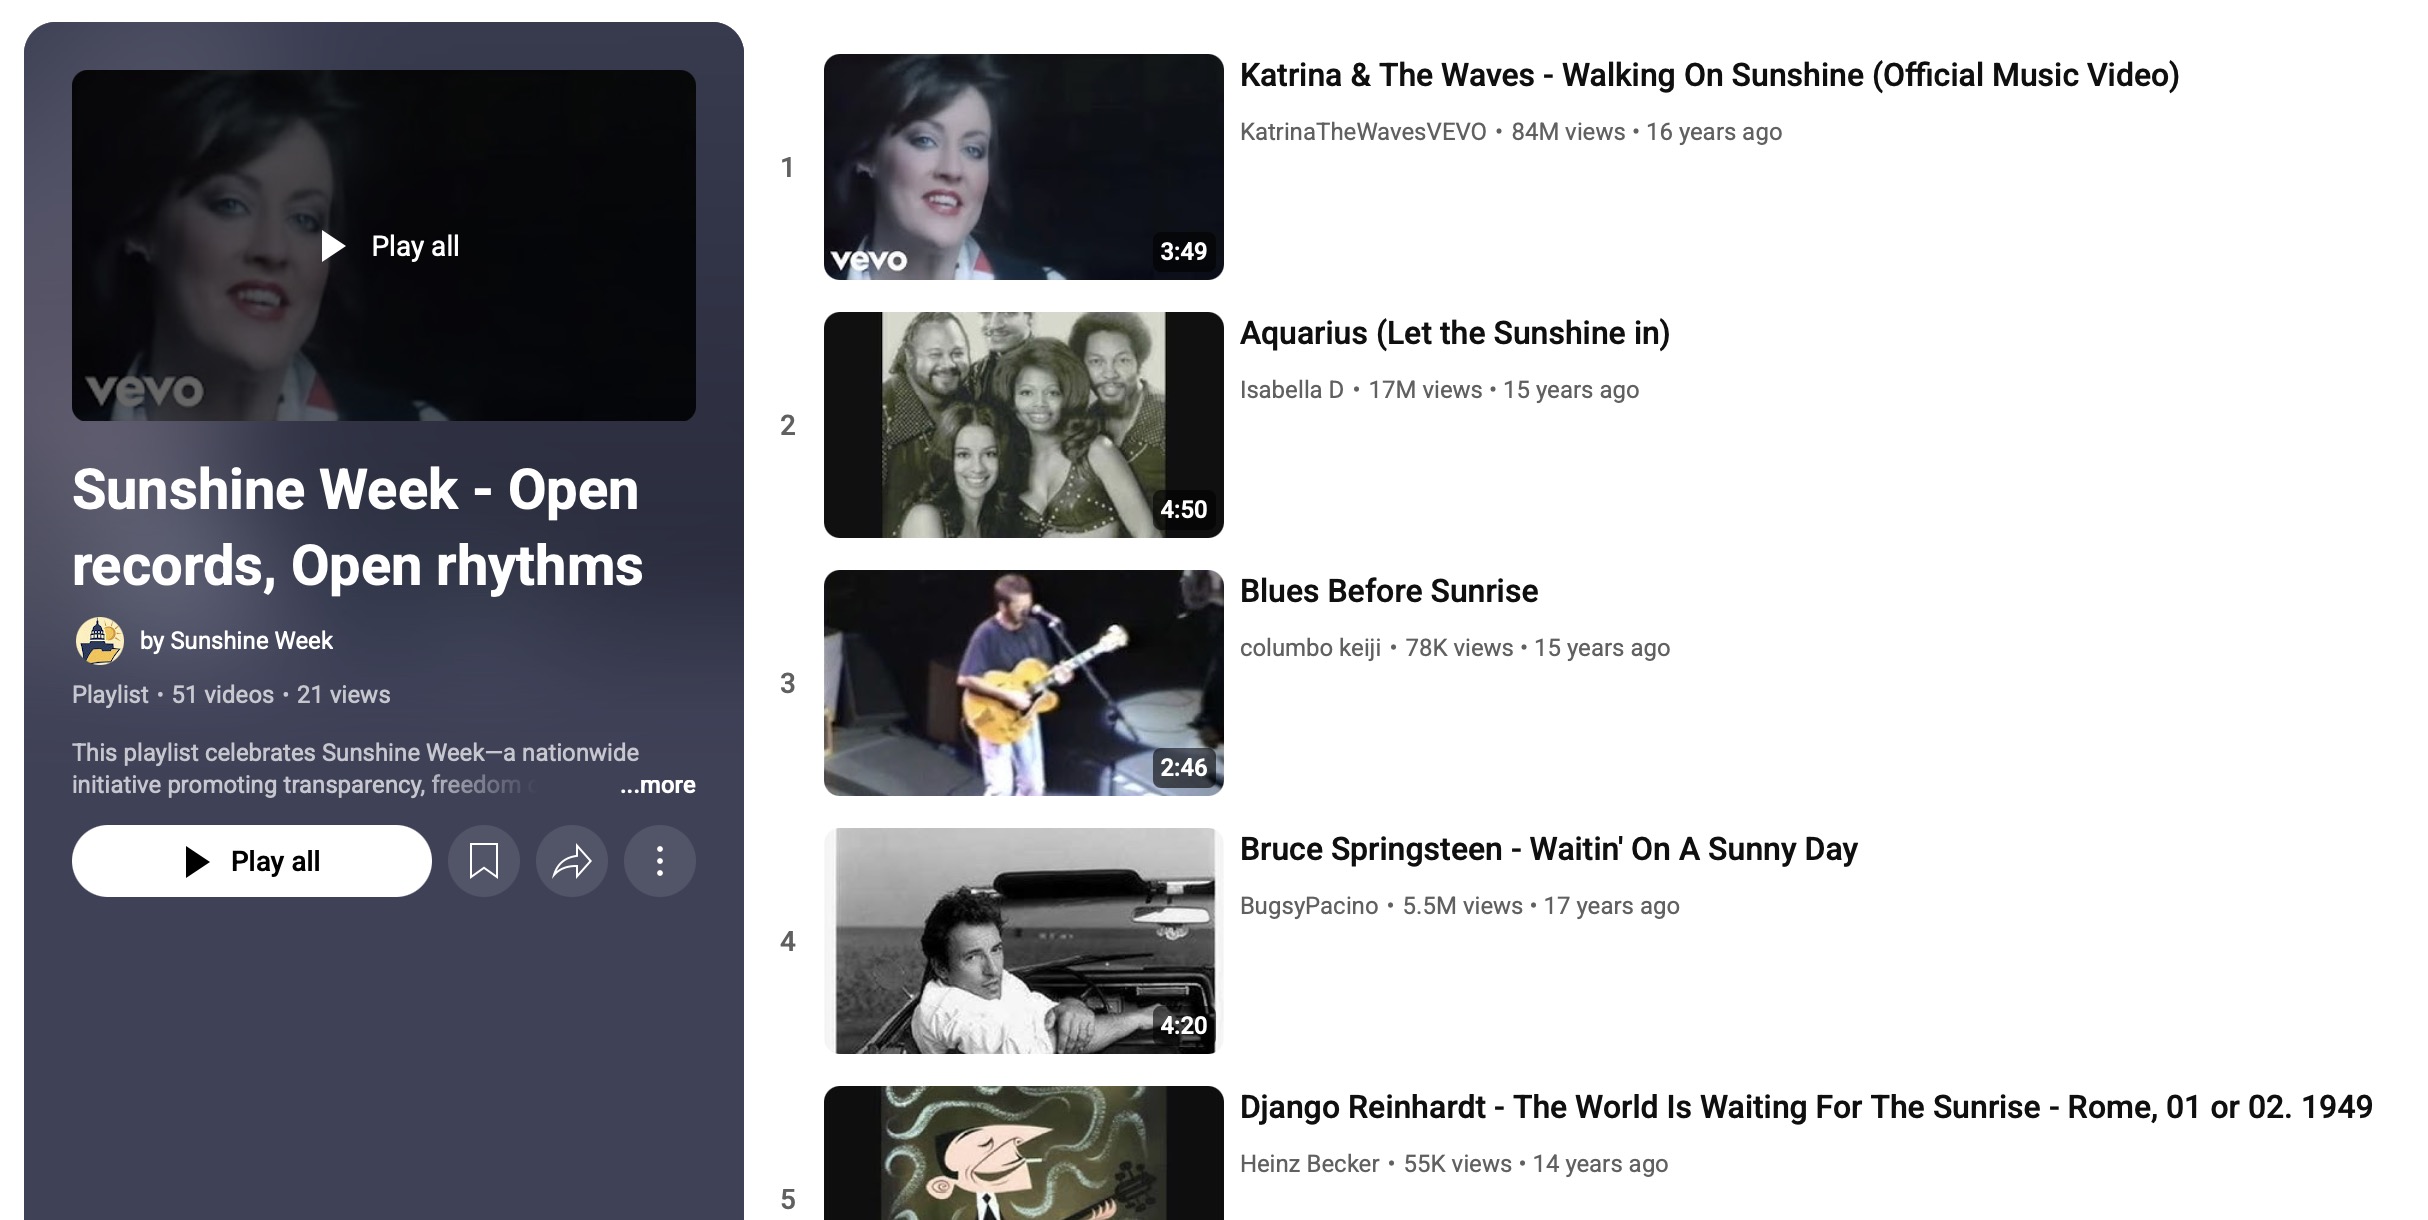Open columbo keiji channel
Image resolution: width=2428 pixels, height=1220 pixels.
pyautogui.click(x=1310, y=648)
